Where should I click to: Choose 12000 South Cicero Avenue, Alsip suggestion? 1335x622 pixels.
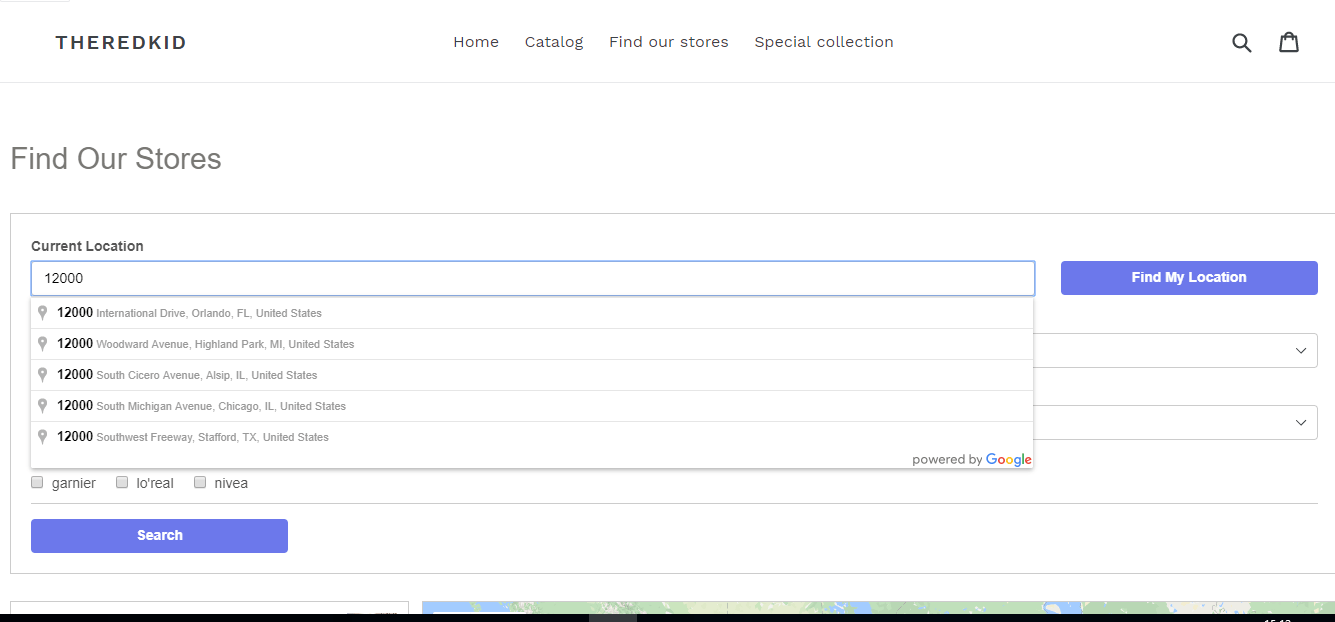532,375
